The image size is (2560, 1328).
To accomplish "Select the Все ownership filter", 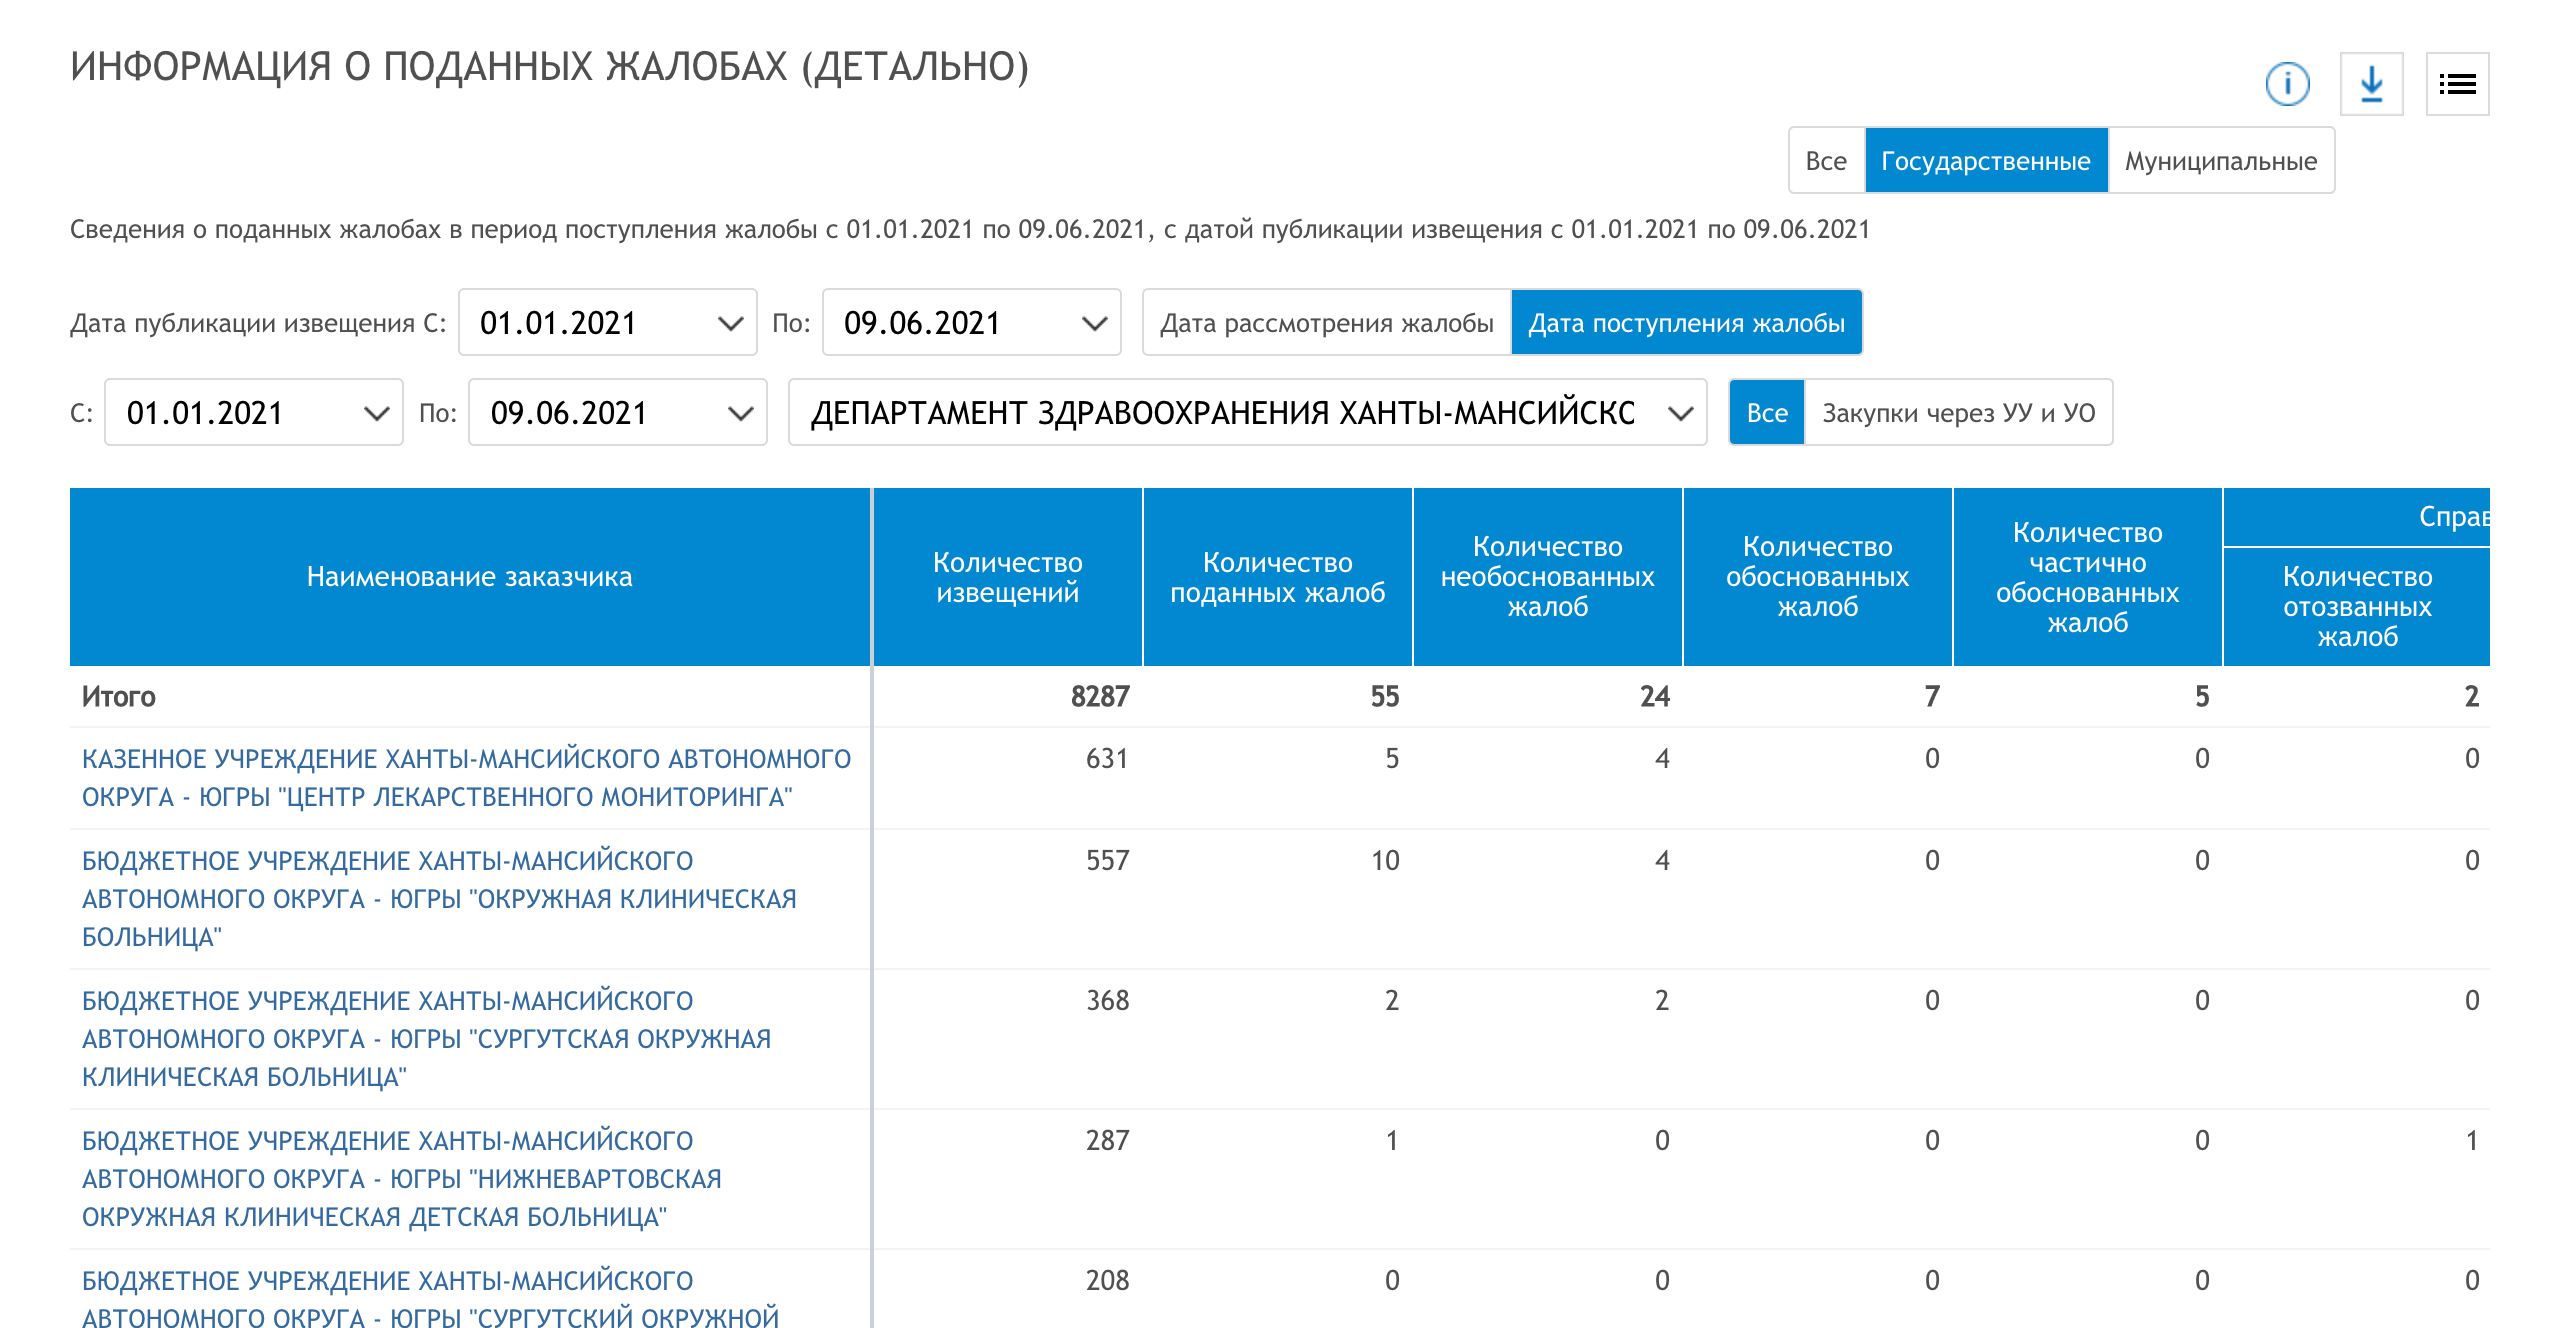I will [x=1826, y=161].
